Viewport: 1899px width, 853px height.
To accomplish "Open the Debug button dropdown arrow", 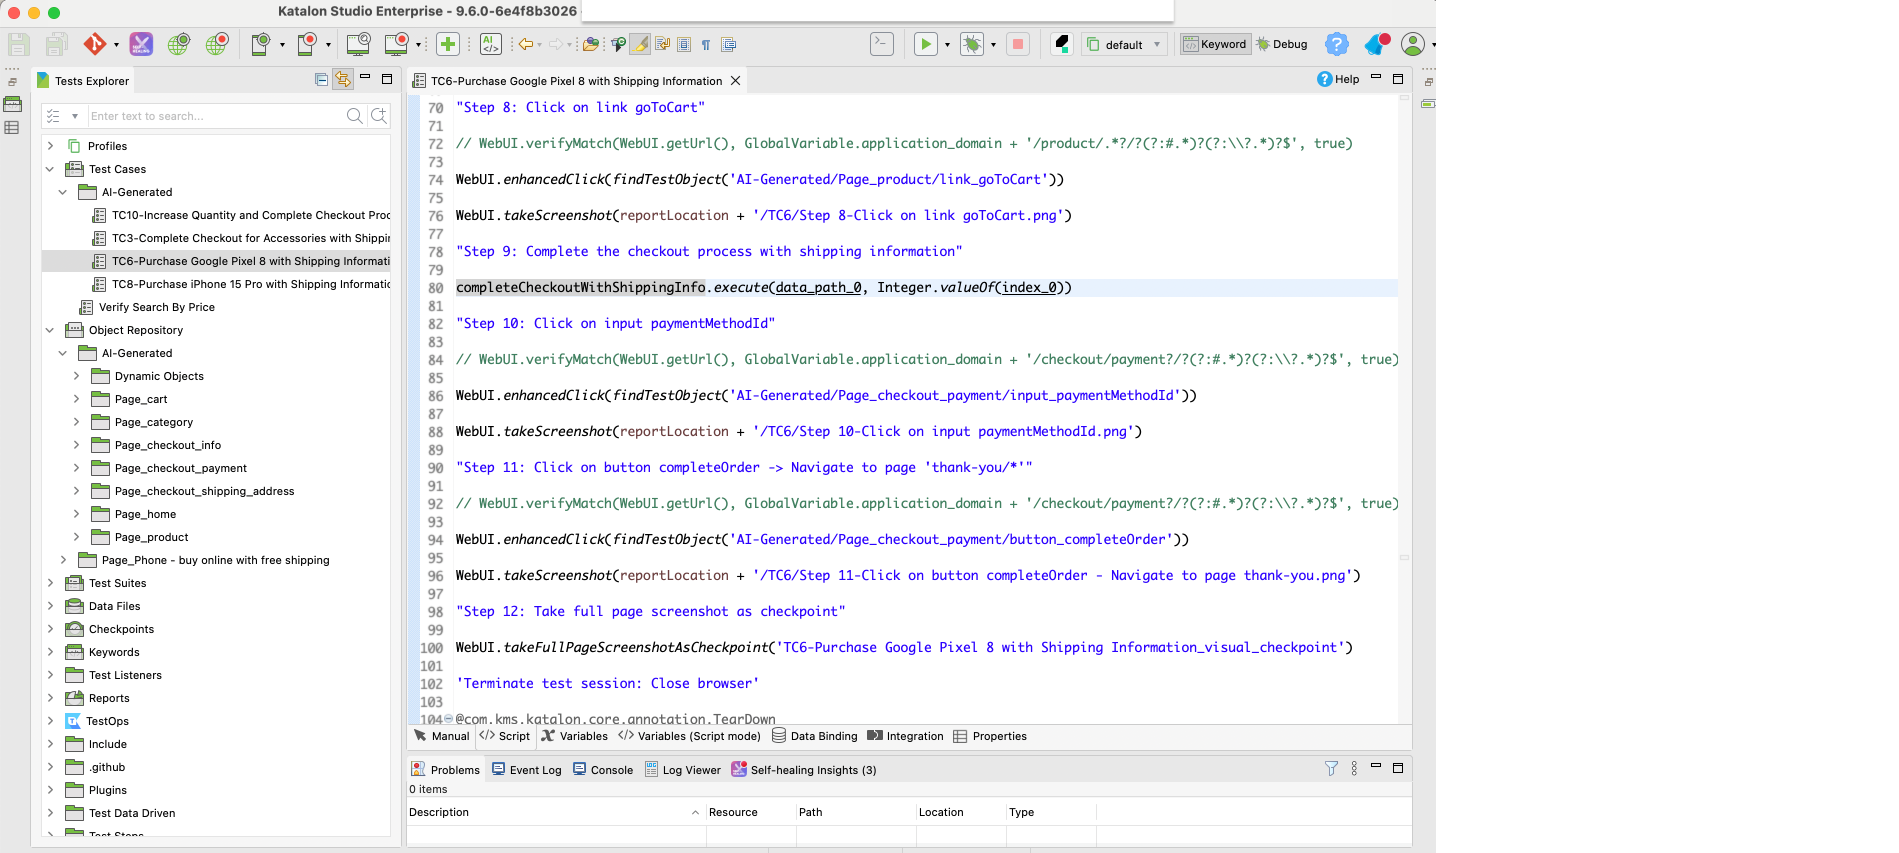I will tap(993, 45).
